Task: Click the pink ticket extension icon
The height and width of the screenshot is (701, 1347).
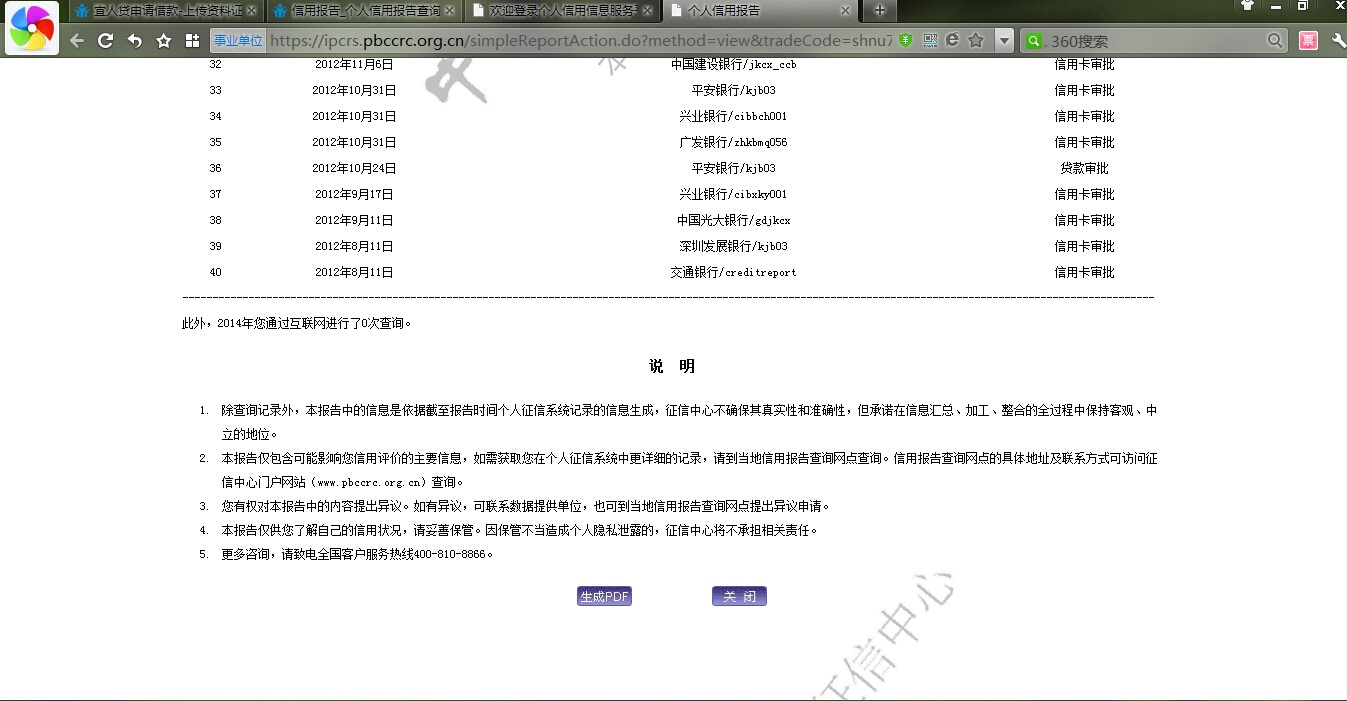Action: tap(1308, 41)
